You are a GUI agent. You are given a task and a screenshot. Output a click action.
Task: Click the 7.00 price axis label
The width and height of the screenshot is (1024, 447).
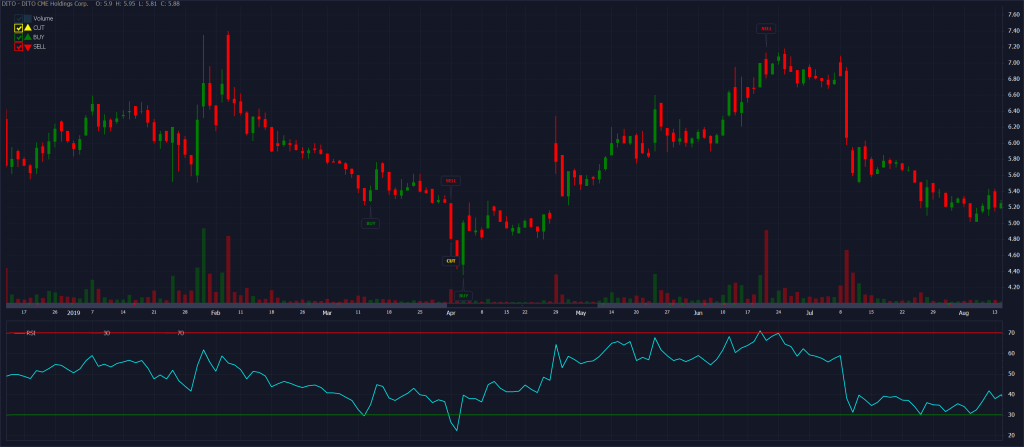click(1013, 63)
